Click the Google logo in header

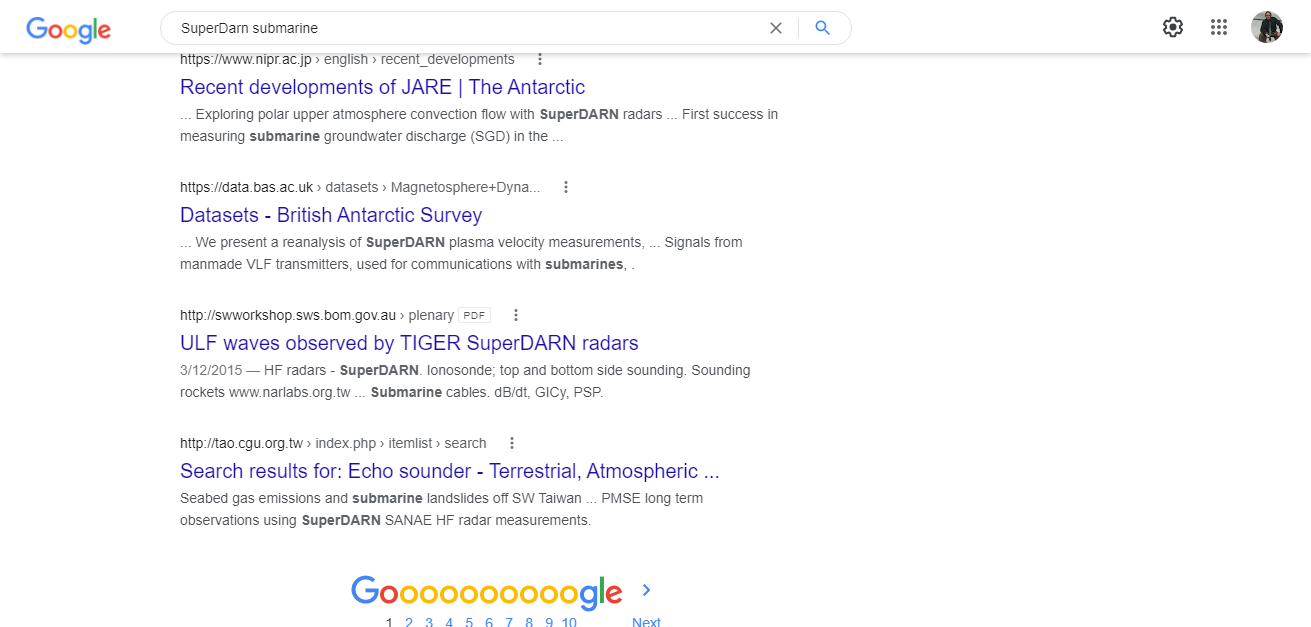[x=68, y=29]
